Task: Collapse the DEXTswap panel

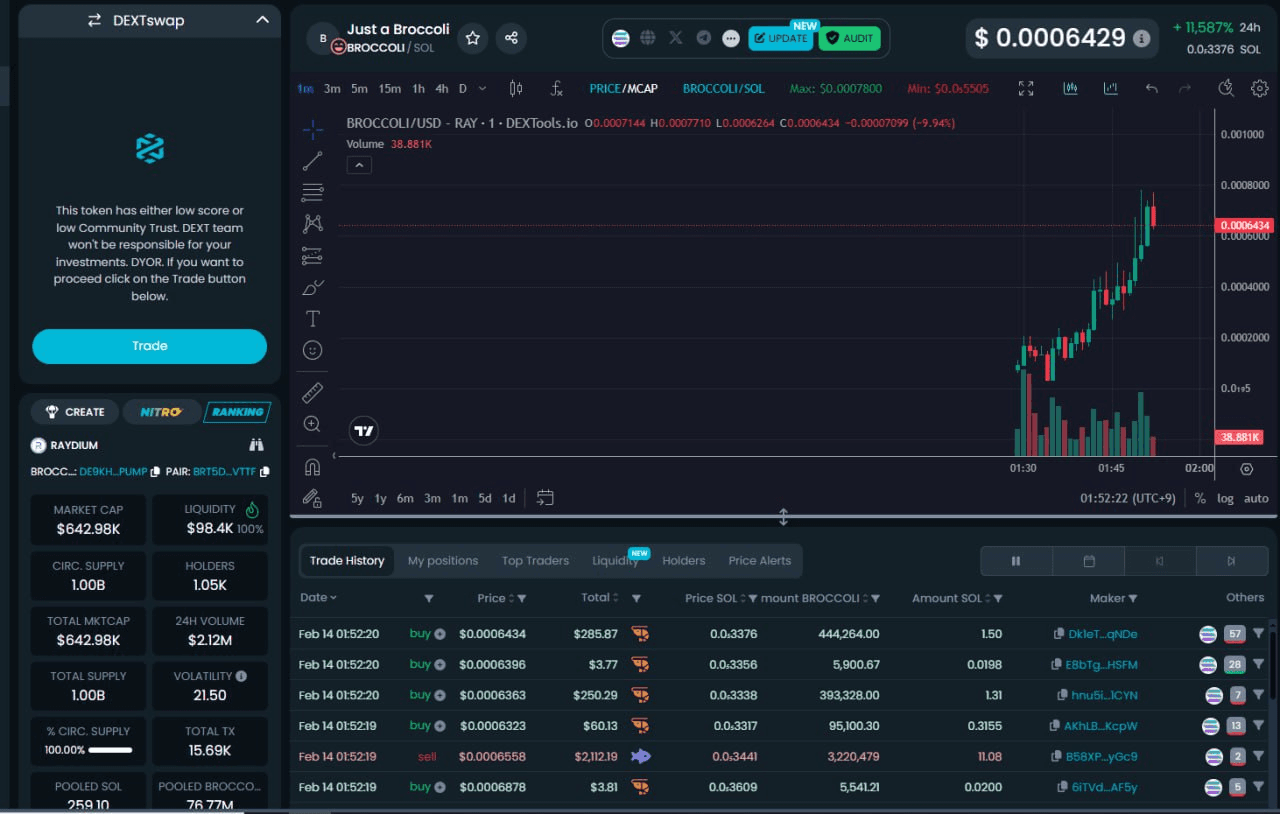Action: [x=262, y=19]
